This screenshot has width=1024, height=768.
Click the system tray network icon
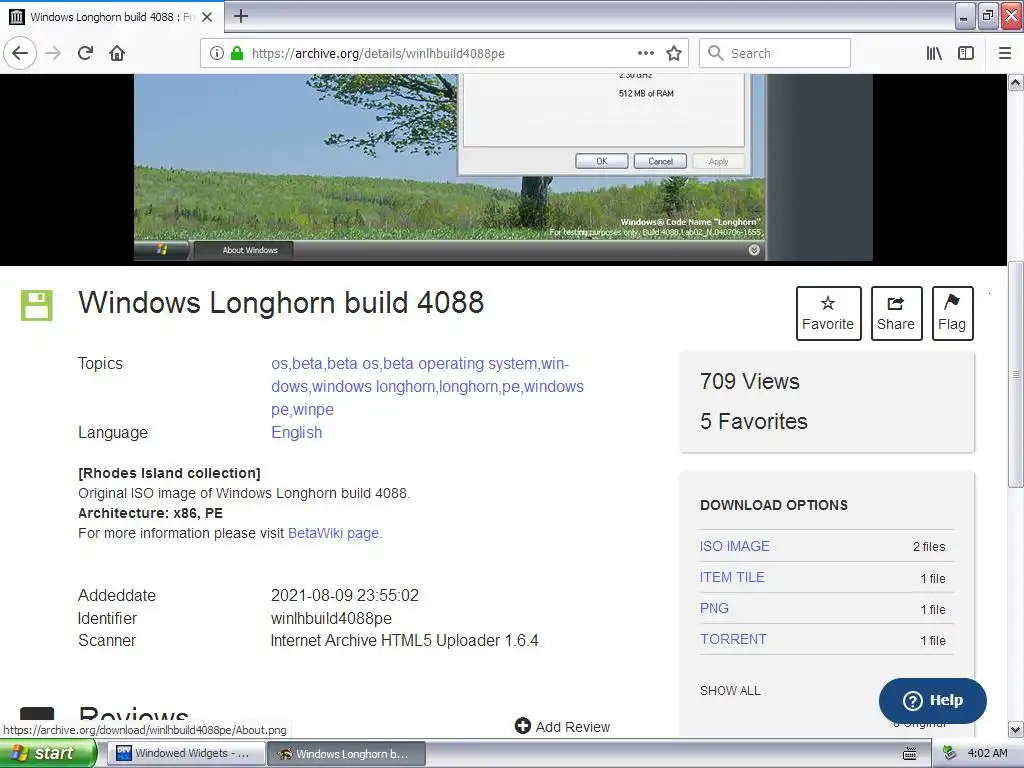(950, 754)
